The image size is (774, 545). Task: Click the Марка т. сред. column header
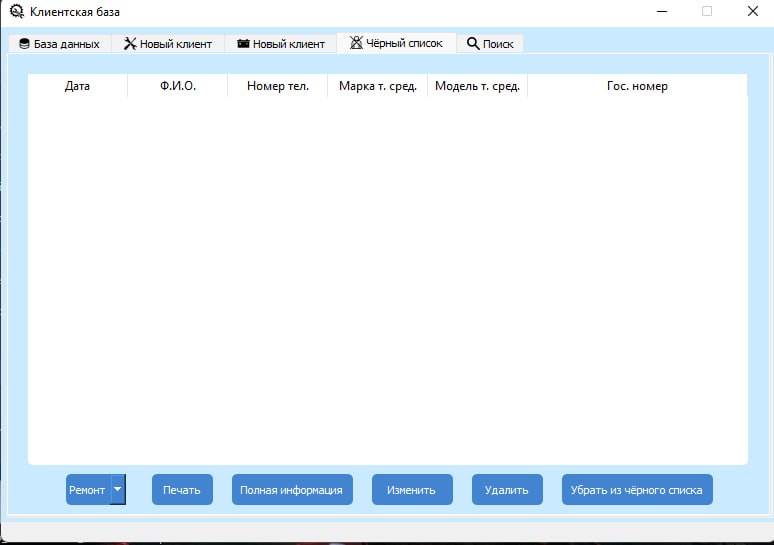point(378,86)
